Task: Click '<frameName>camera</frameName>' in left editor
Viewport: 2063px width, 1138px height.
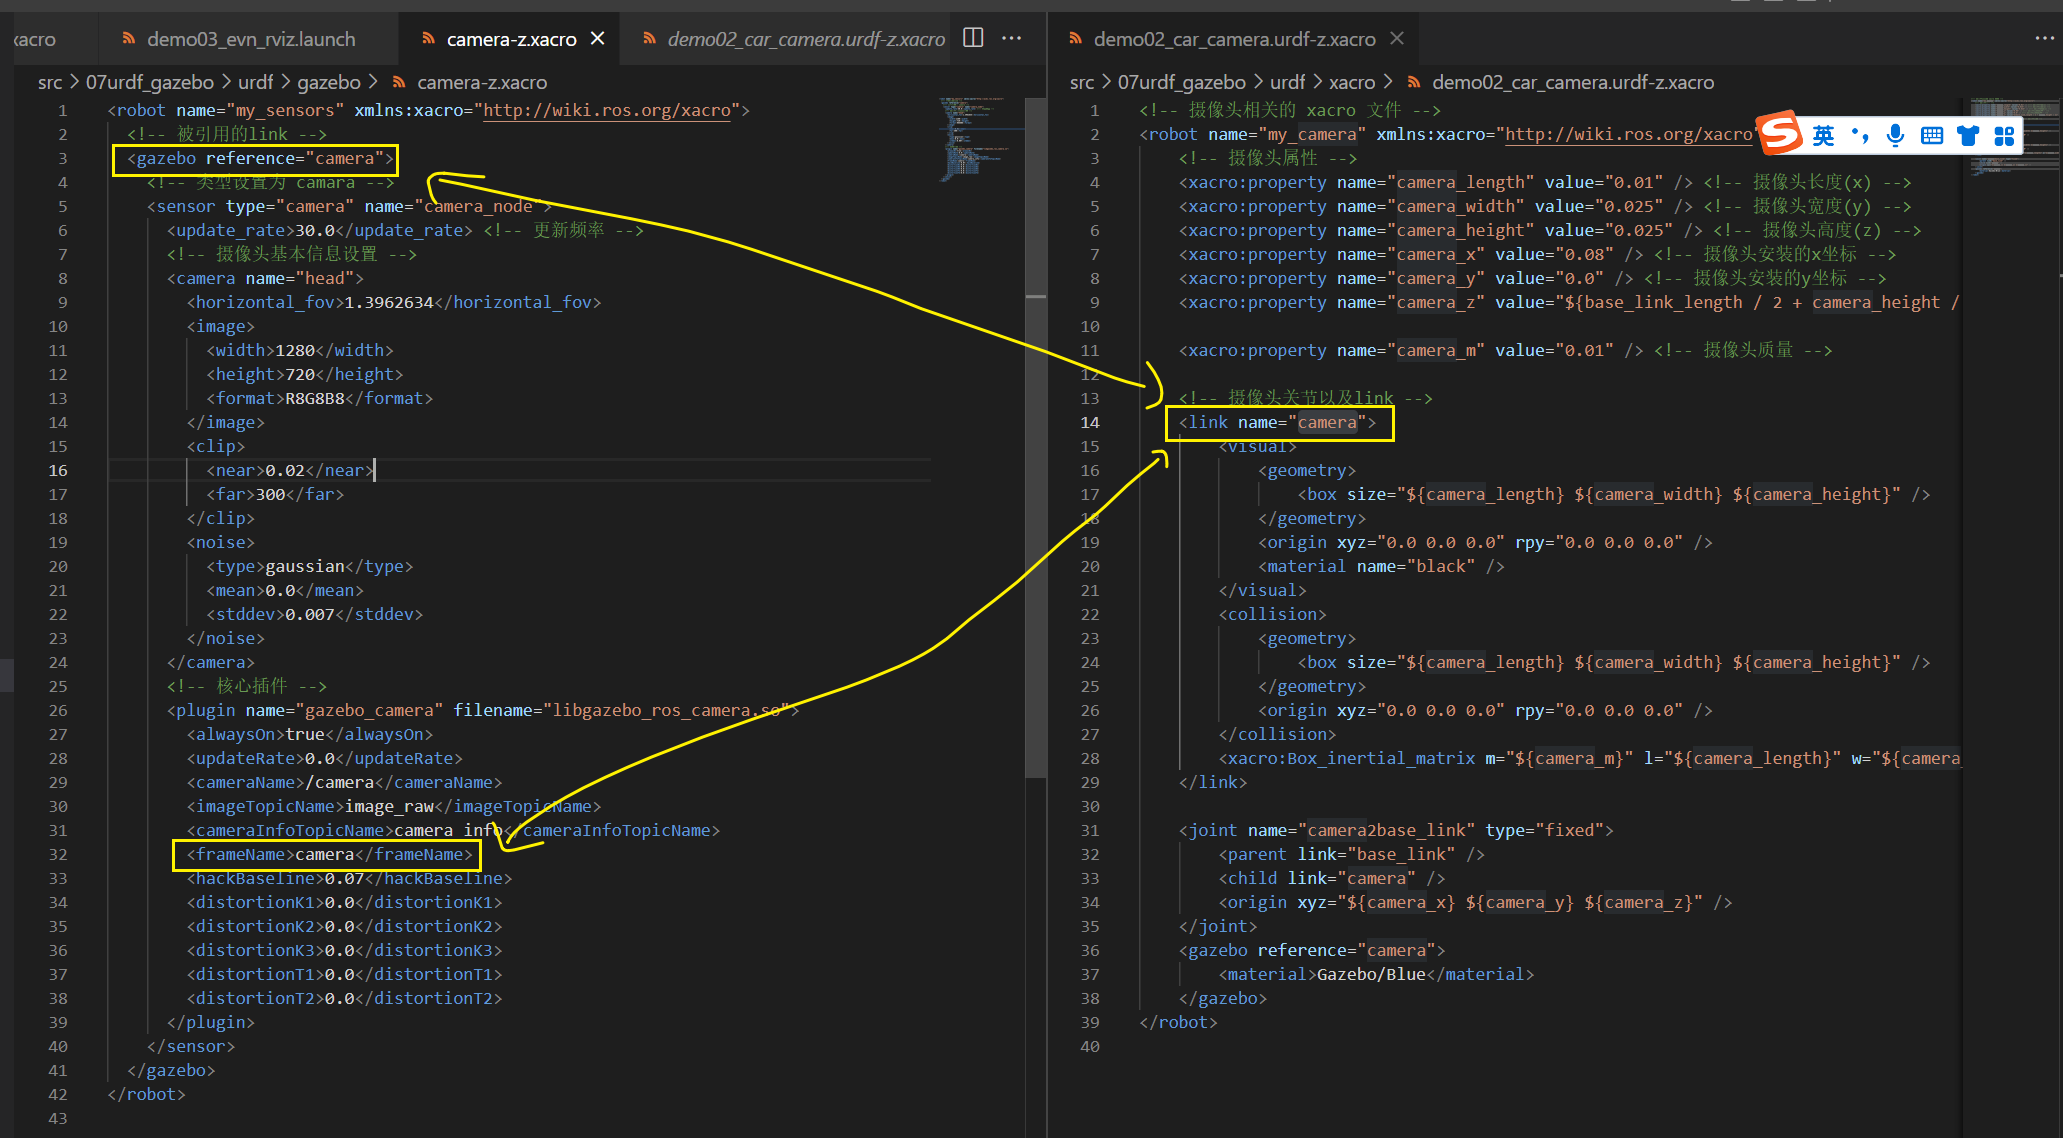Action: tap(329, 854)
